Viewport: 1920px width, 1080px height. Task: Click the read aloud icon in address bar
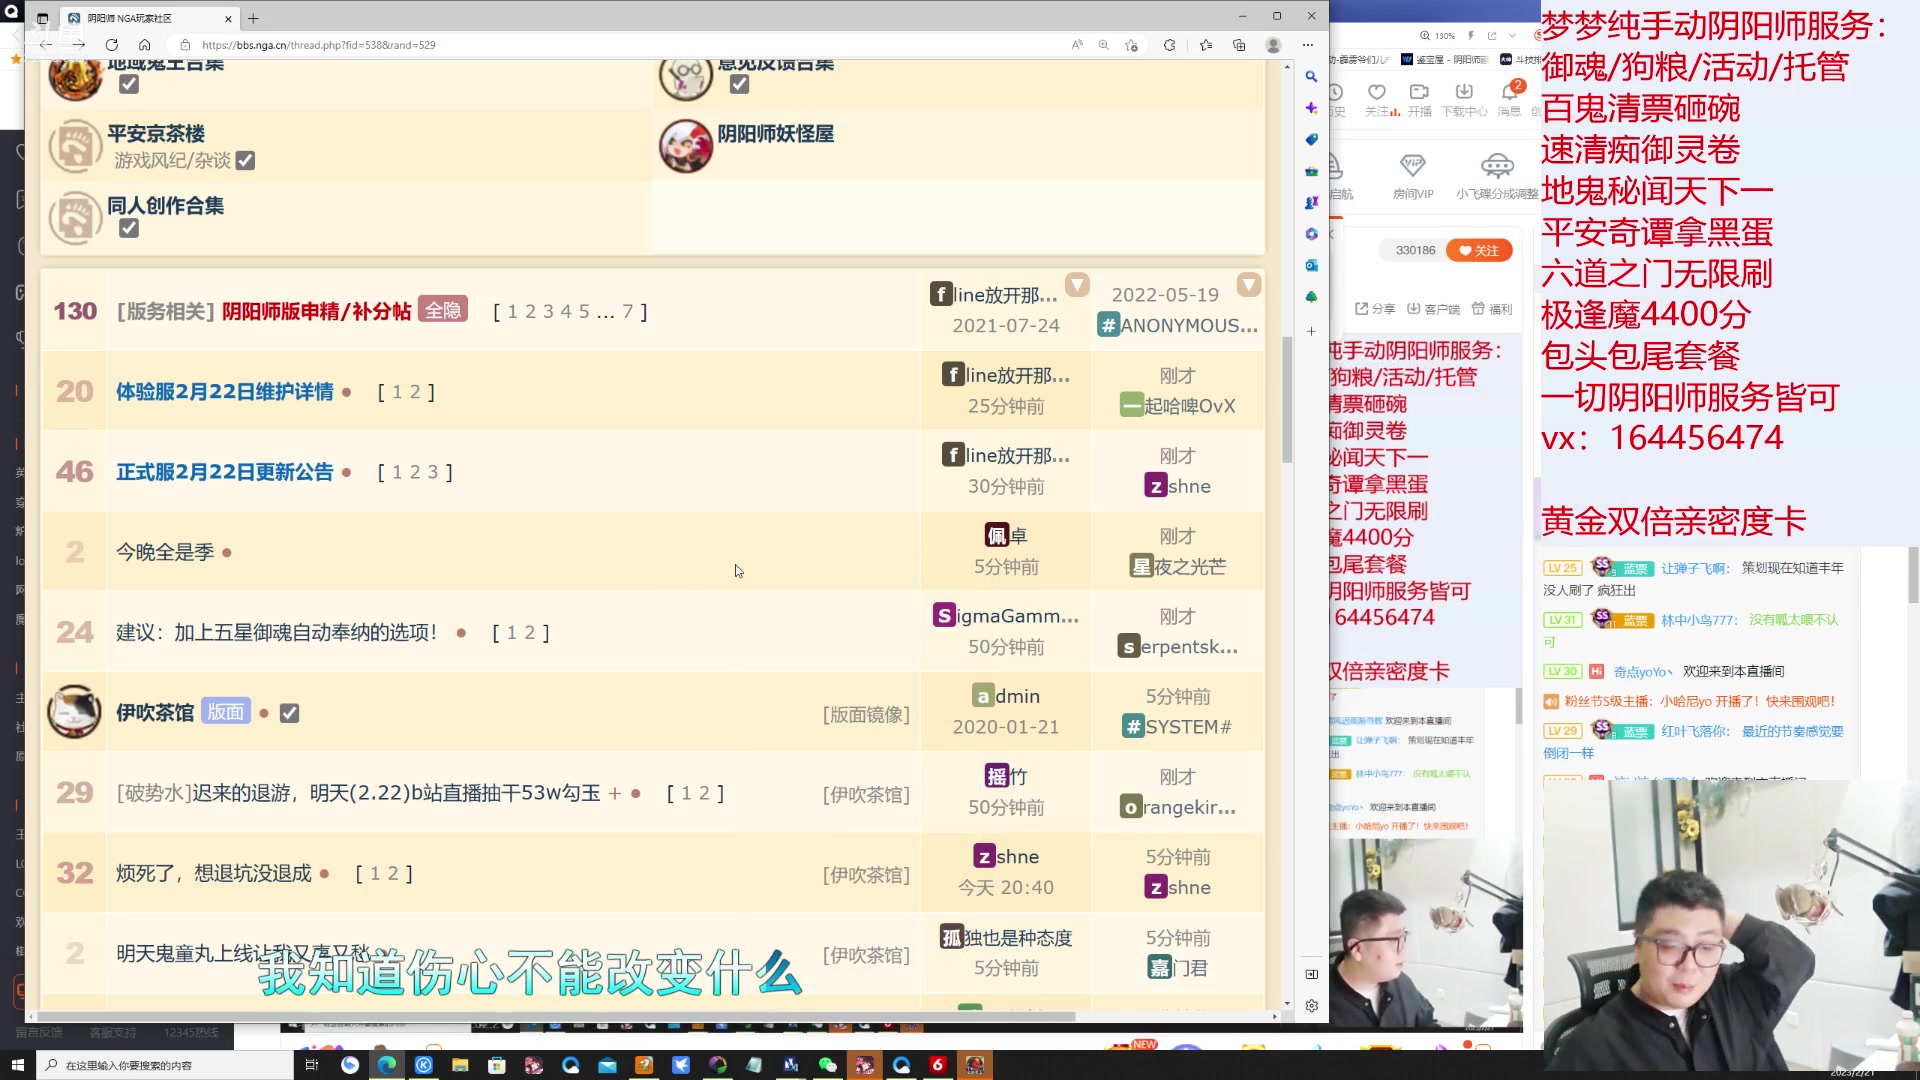click(x=1077, y=45)
